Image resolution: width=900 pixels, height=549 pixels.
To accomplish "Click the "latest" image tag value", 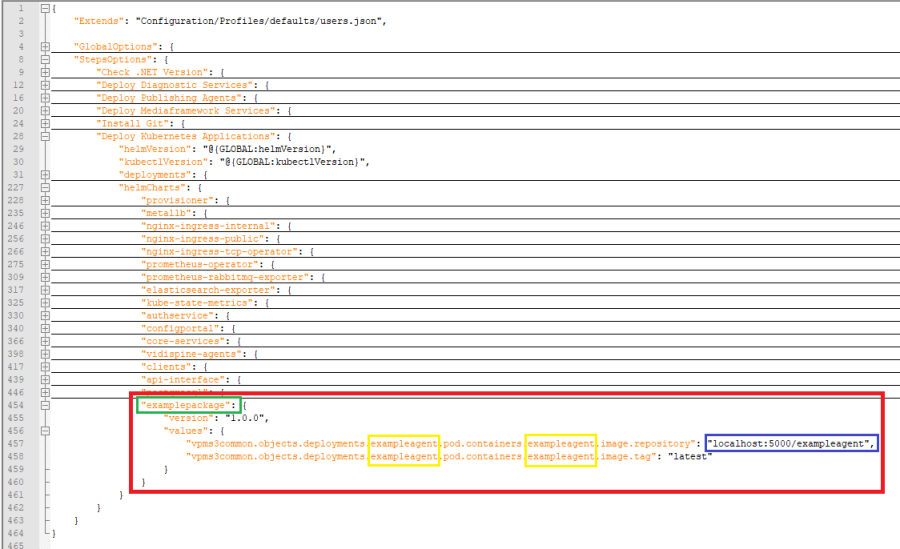I will (x=688, y=456).
